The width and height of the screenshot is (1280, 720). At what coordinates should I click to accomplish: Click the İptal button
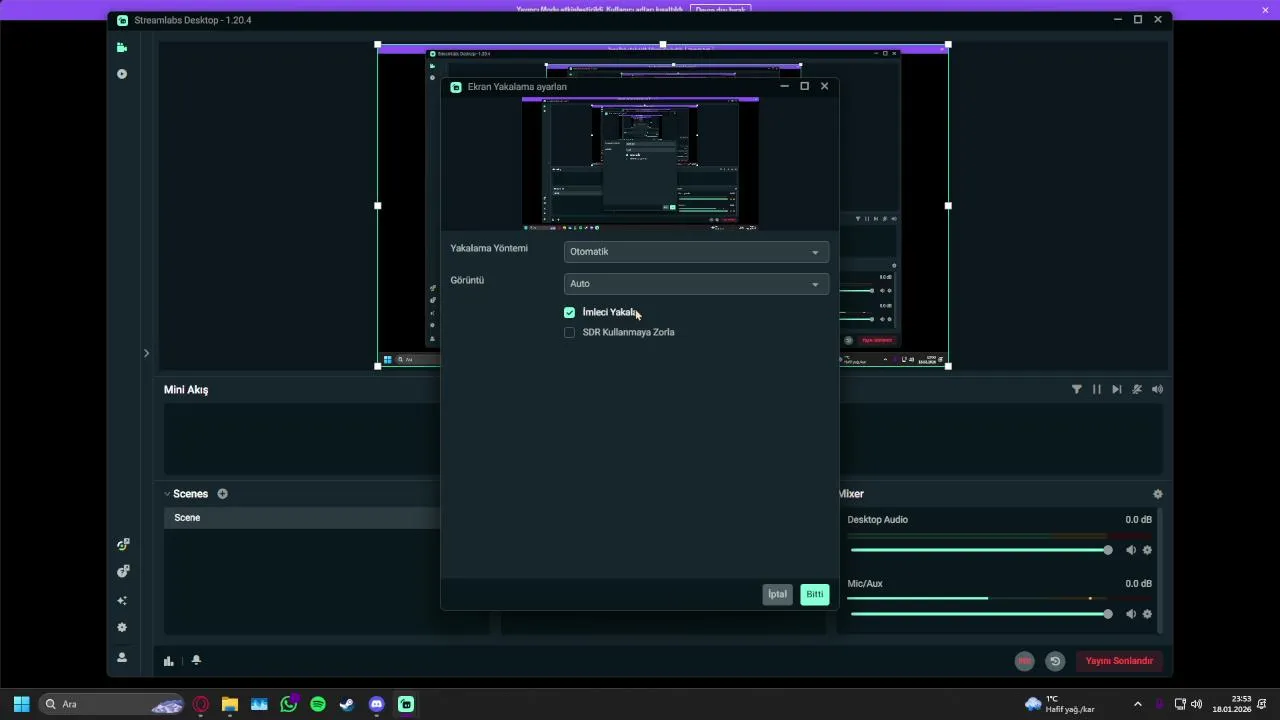778,594
